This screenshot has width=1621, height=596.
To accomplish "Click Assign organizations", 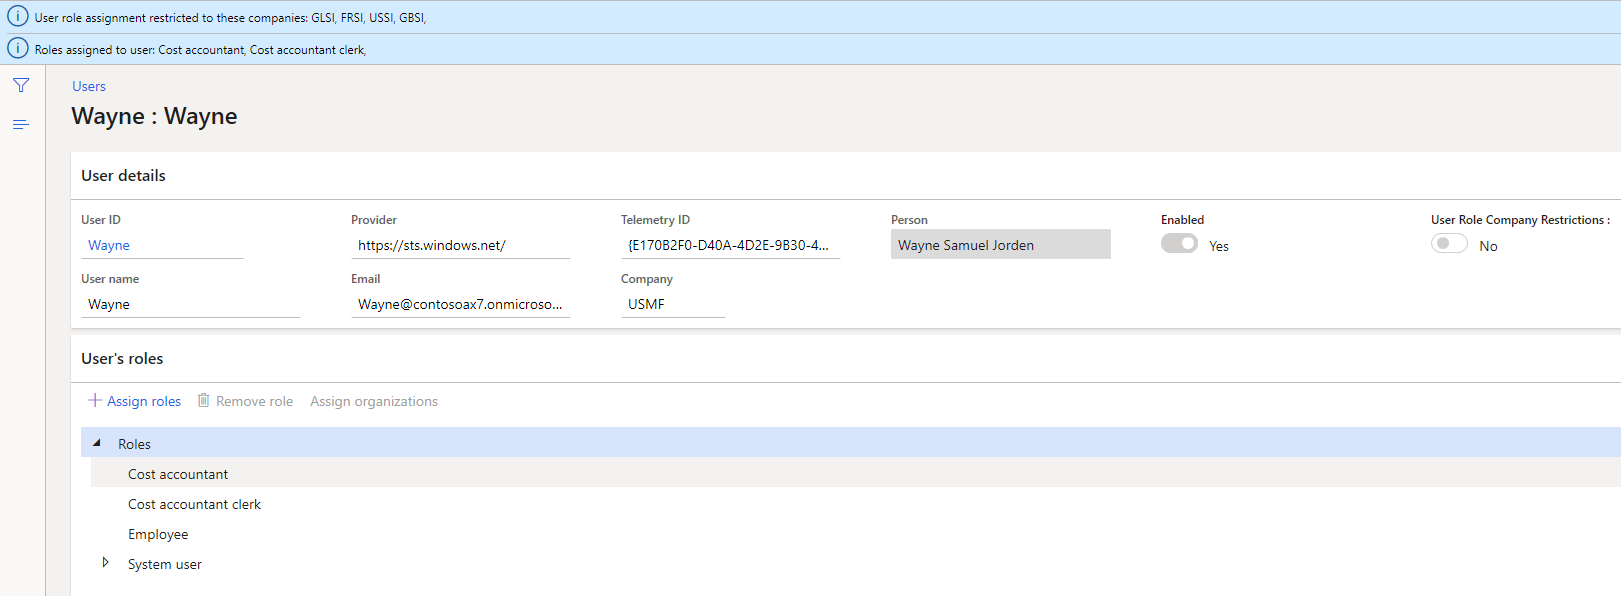I will click(374, 401).
